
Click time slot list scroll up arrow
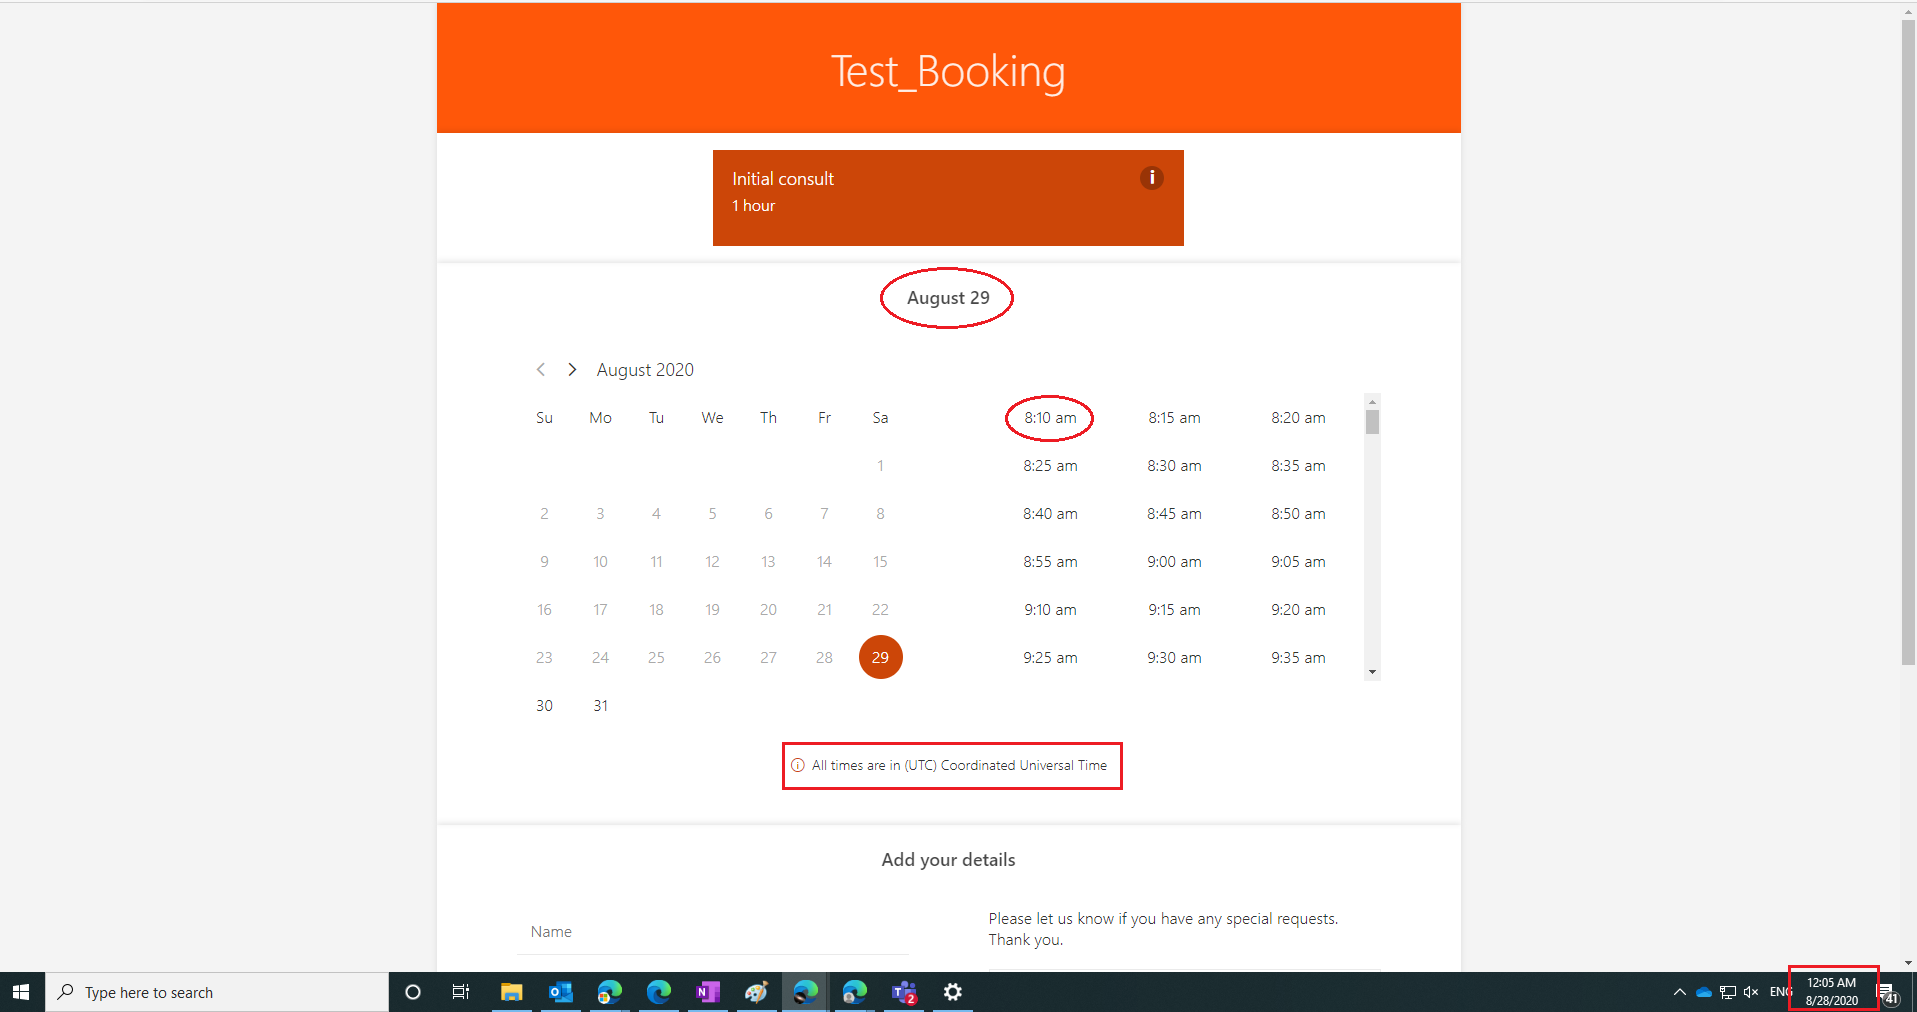[x=1372, y=401]
